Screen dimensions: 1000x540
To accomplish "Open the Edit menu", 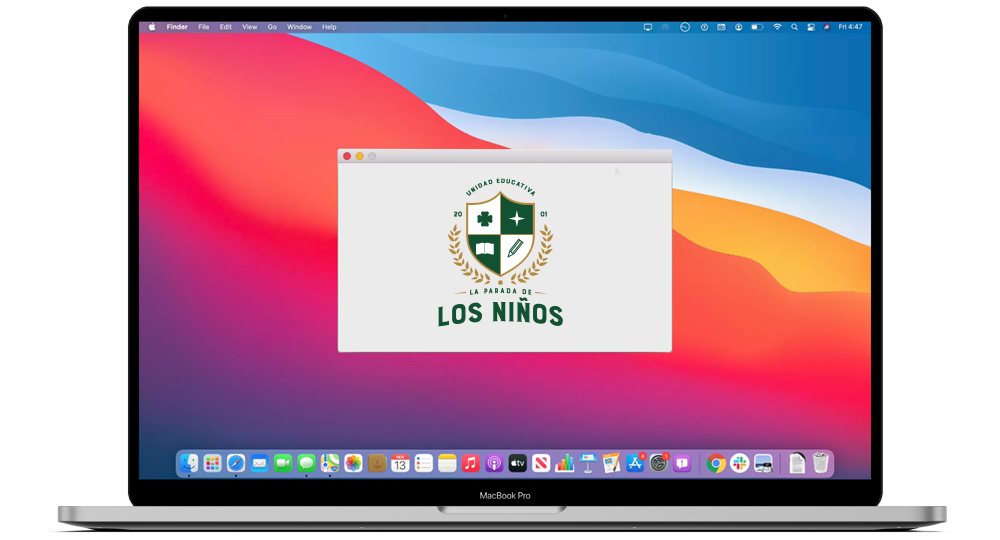I will (226, 27).
